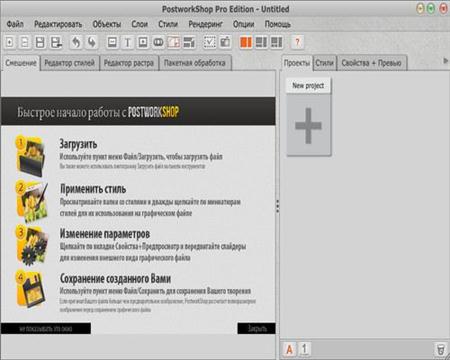
Task: Open the Файл menu
Action: (15, 24)
